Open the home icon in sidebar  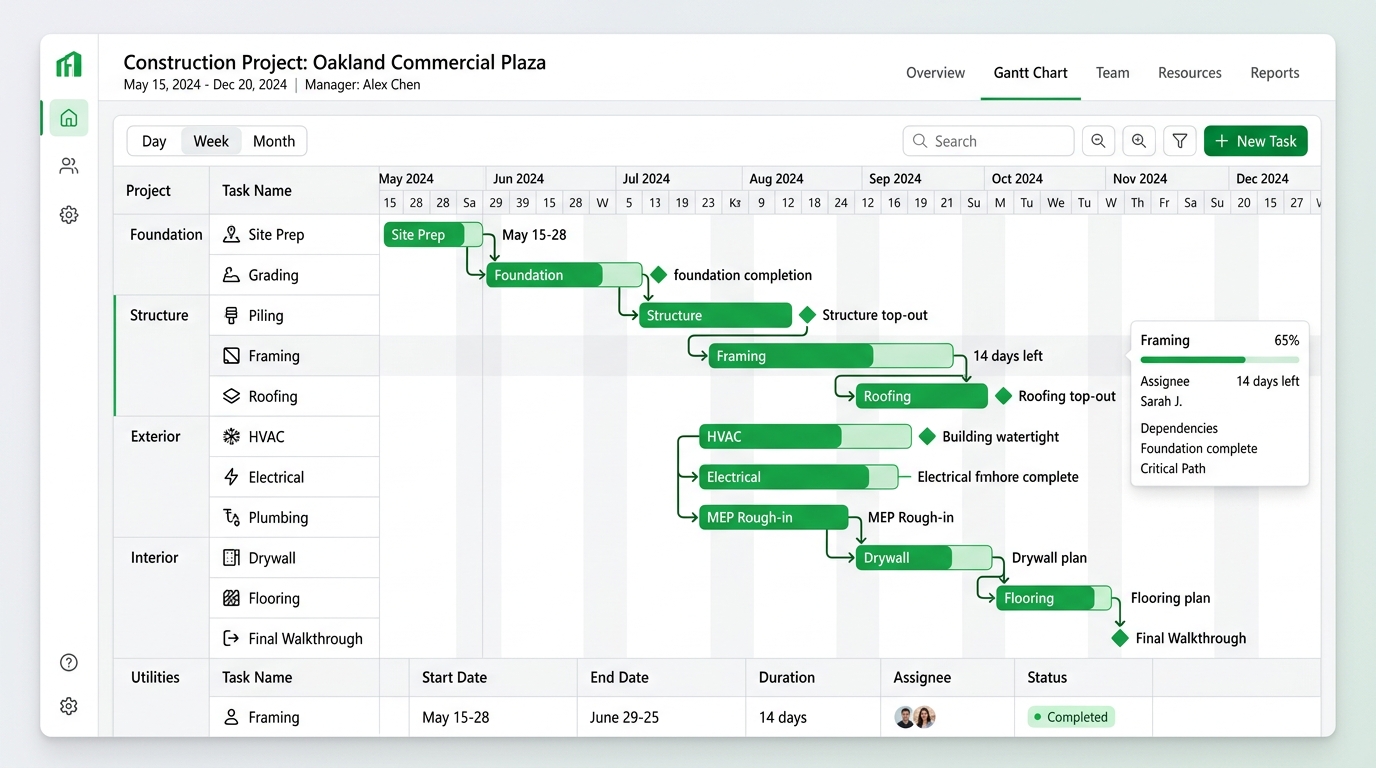point(68,118)
